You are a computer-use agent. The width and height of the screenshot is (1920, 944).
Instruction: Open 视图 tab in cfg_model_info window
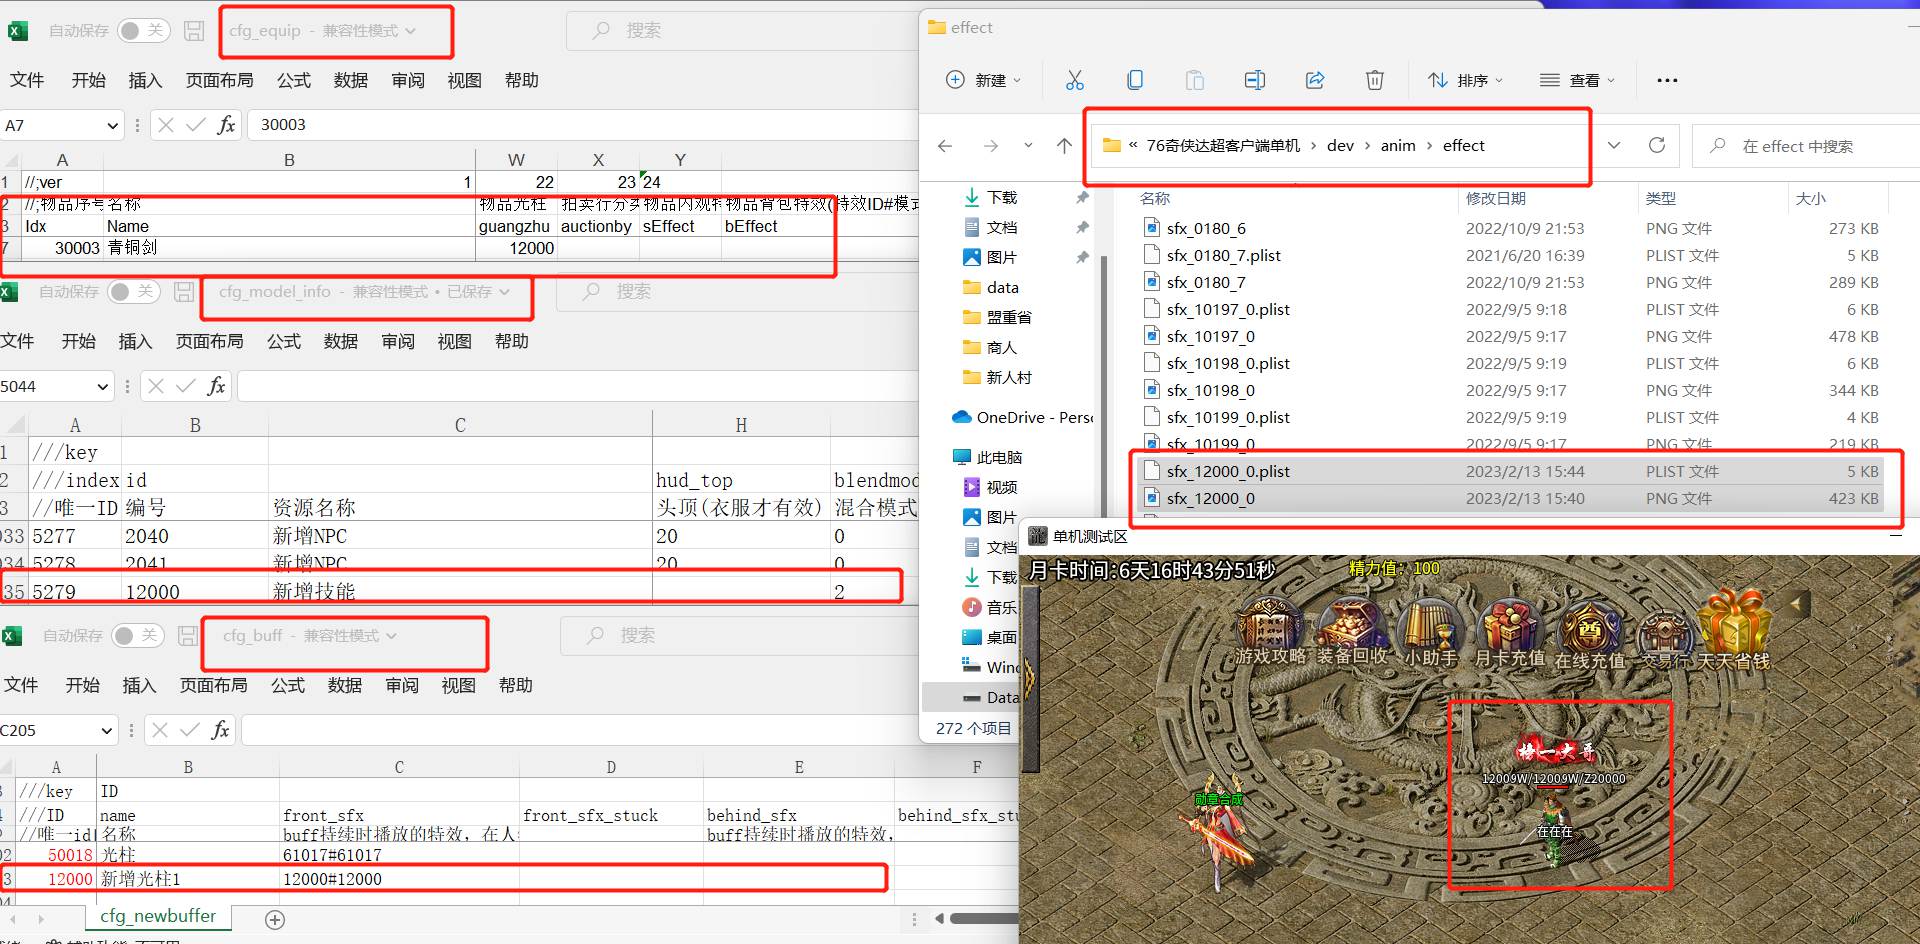click(454, 342)
